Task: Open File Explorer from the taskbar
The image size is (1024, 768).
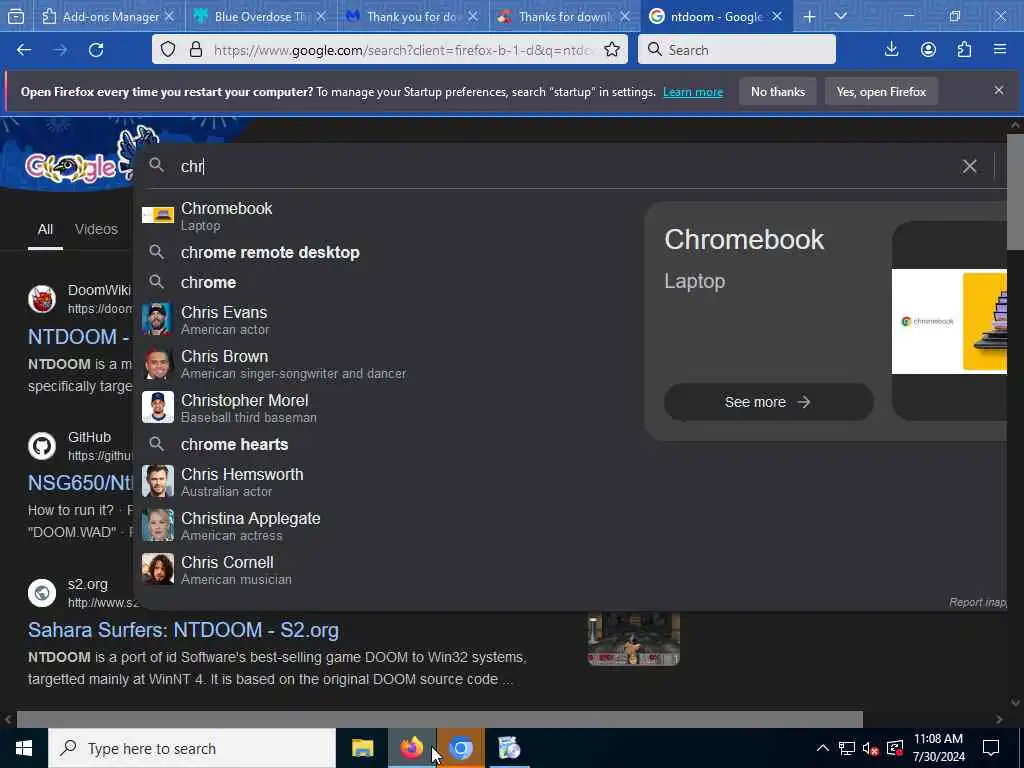Action: tap(362, 748)
